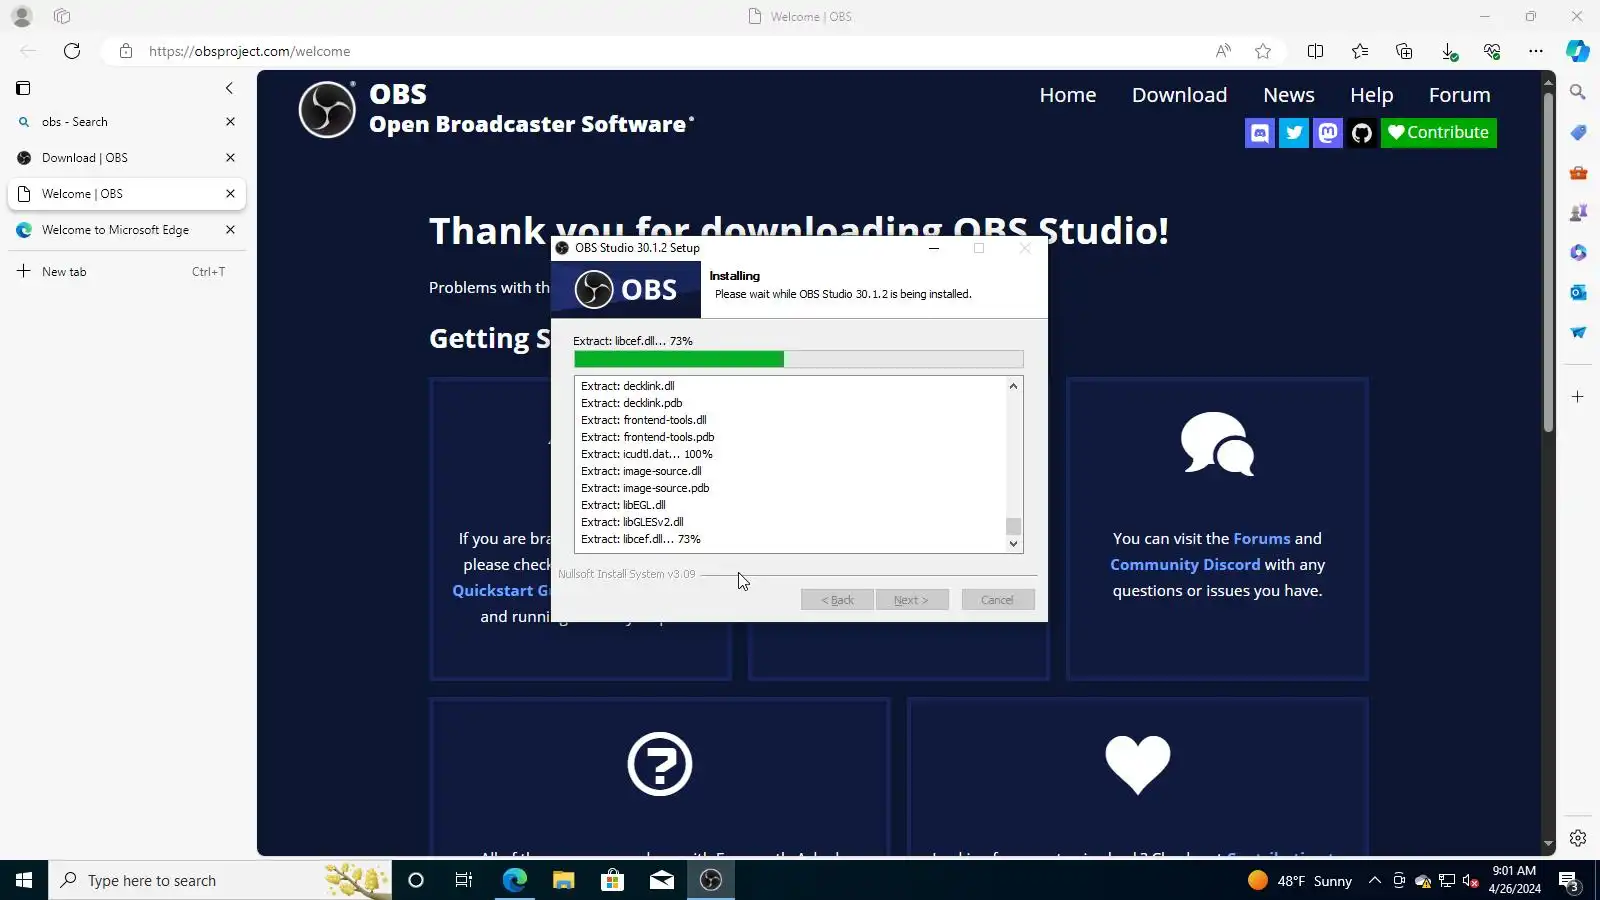This screenshot has width=1600, height=900.
Task: Add a sidebar app with plus
Action: pyautogui.click(x=1578, y=397)
